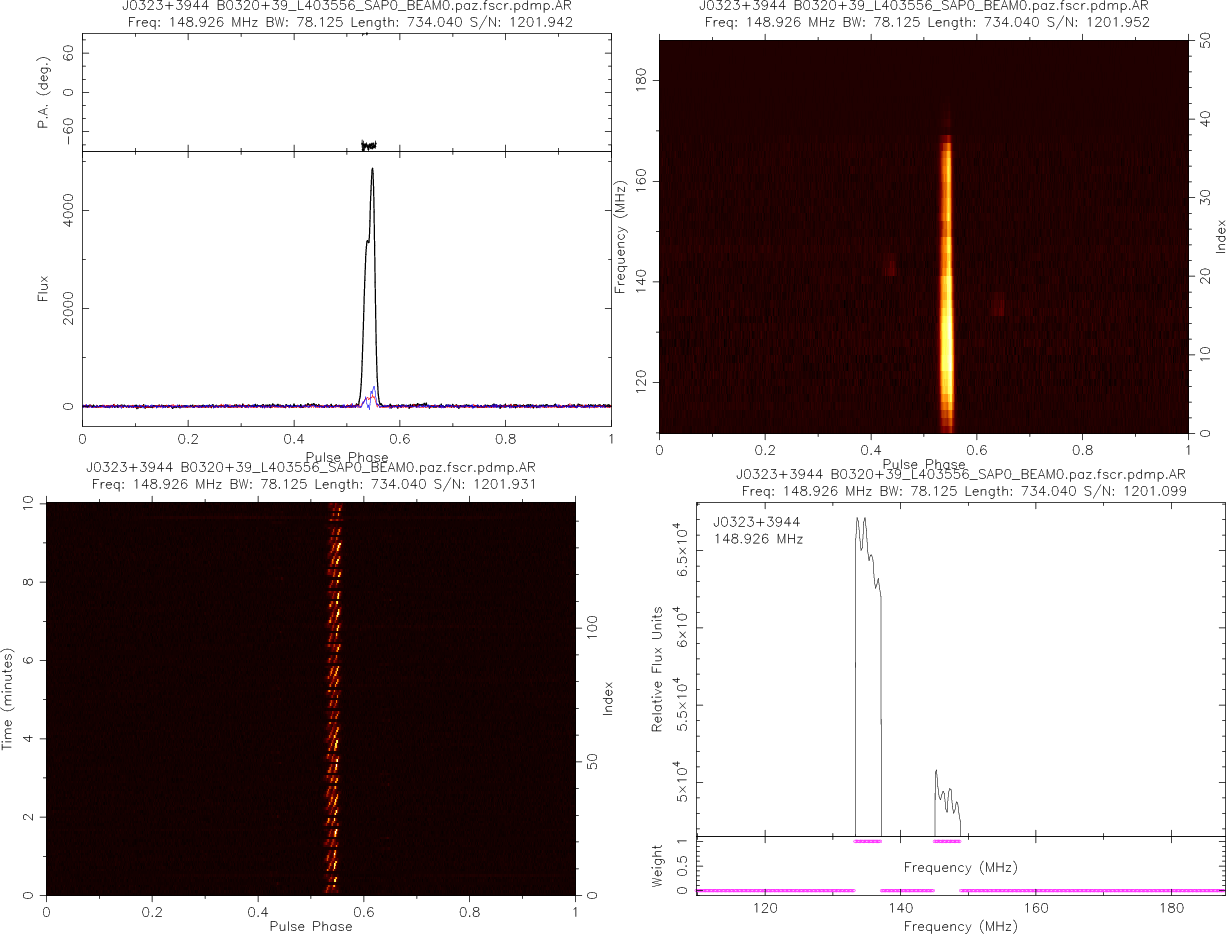
Task: Click the faint spot near phase 0.44 in heatmap
Action: (891, 266)
